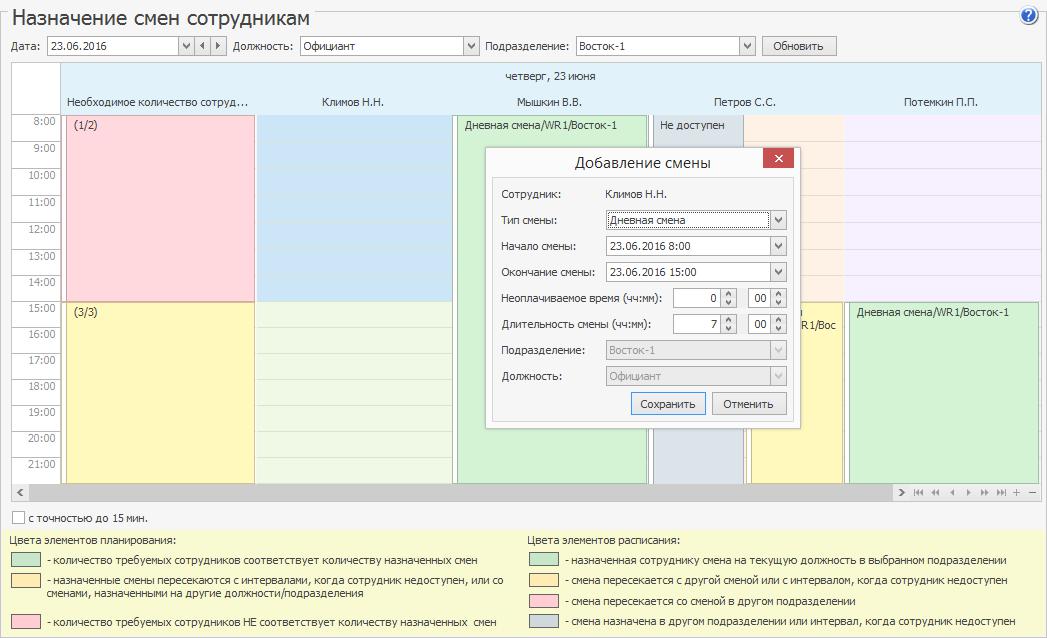The height and width of the screenshot is (638, 1047).
Task: Expand the 'Тип смены' dropdown
Action: tap(778, 220)
